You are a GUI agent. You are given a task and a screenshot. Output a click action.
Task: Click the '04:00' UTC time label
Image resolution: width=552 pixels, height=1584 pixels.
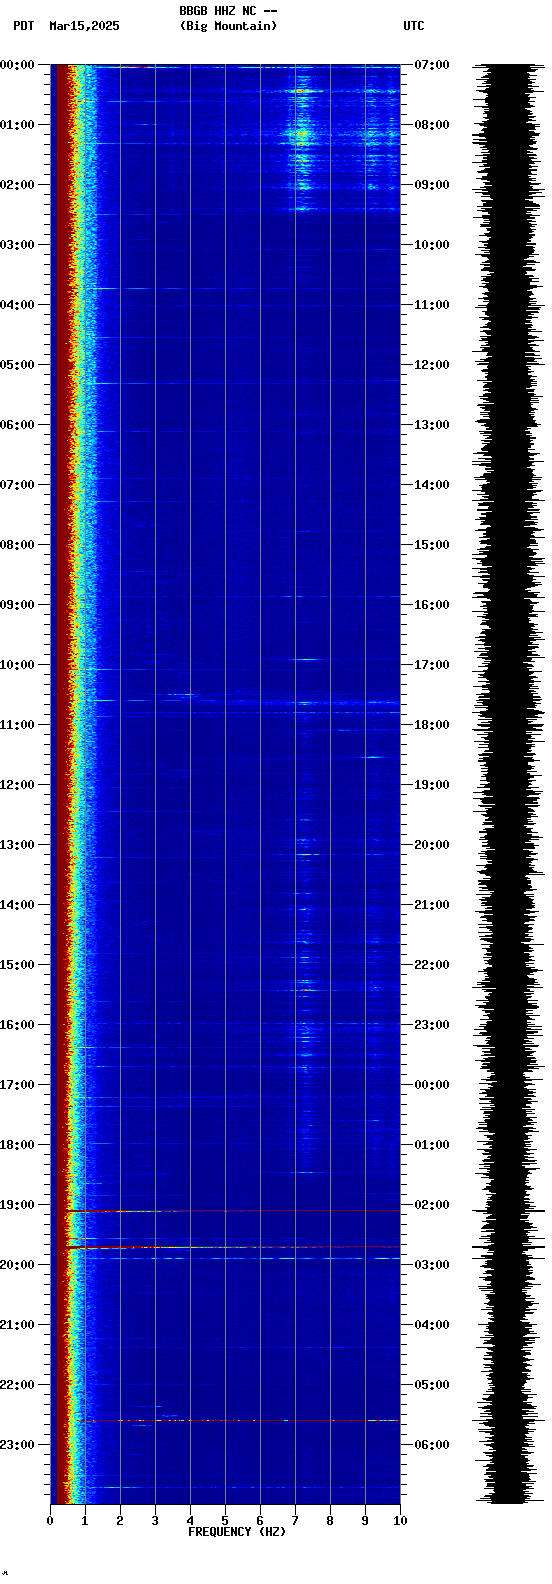pos(432,1325)
